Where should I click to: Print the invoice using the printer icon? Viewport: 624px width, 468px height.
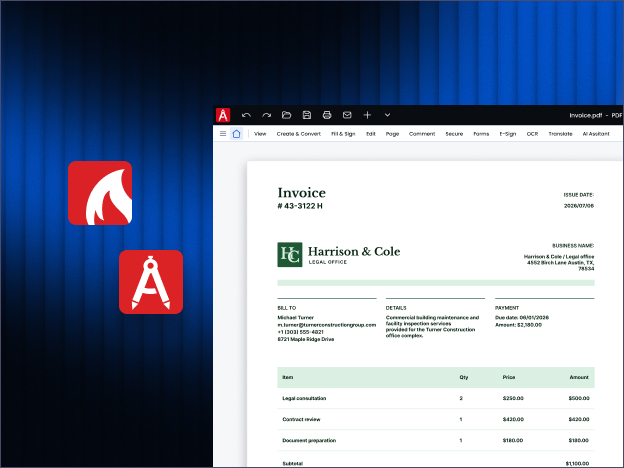click(327, 115)
